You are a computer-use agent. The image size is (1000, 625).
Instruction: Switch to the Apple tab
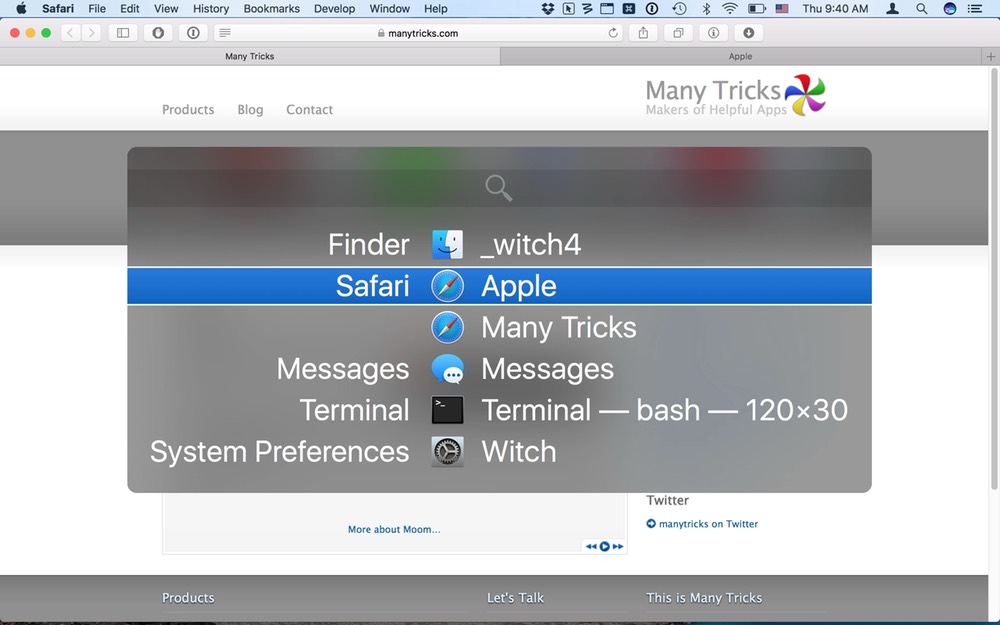coord(740,57)
